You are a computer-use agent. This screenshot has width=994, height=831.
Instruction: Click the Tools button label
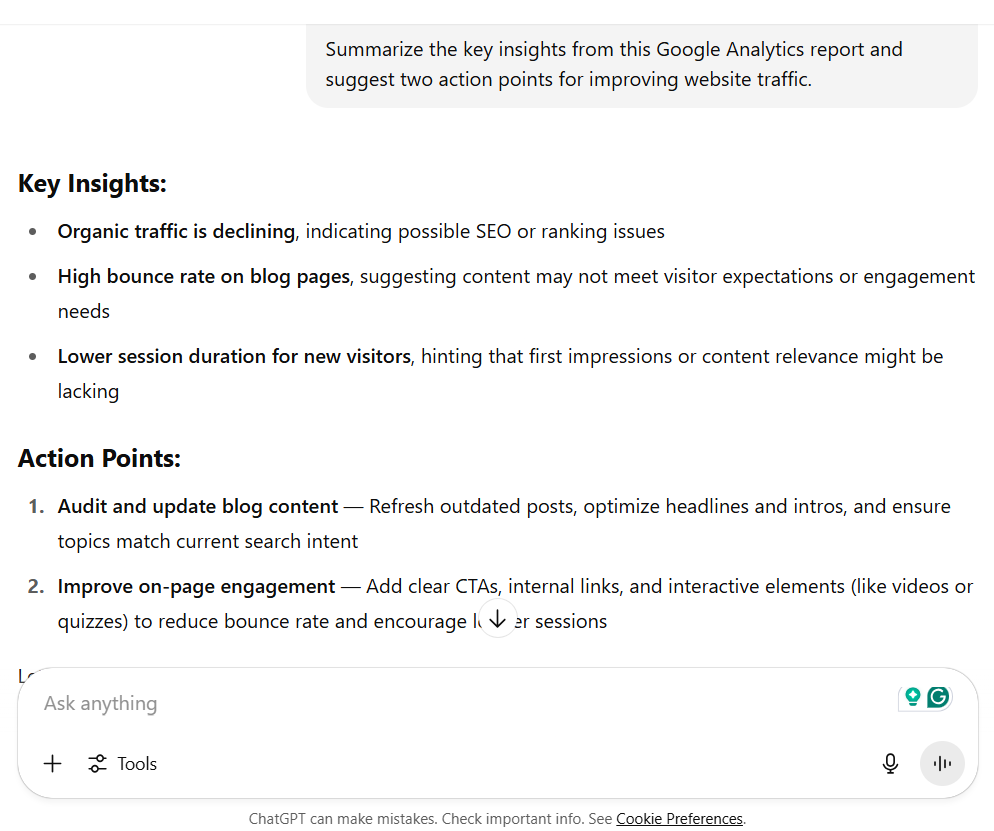139,763
